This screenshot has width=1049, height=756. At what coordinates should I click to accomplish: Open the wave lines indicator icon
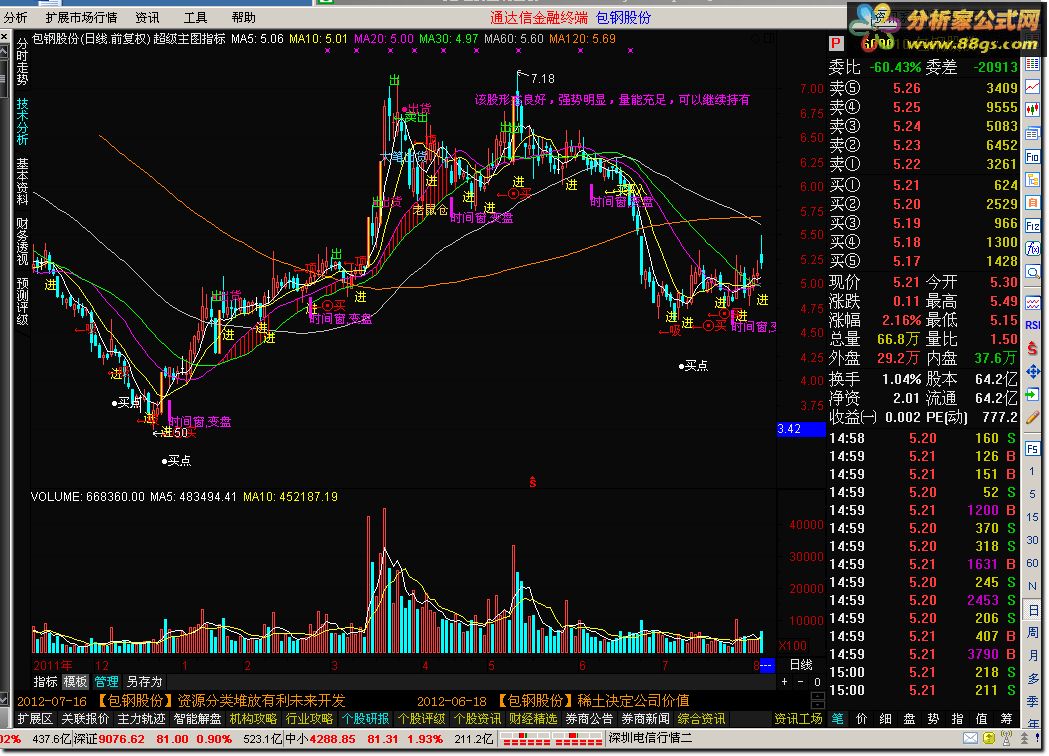1032,302
